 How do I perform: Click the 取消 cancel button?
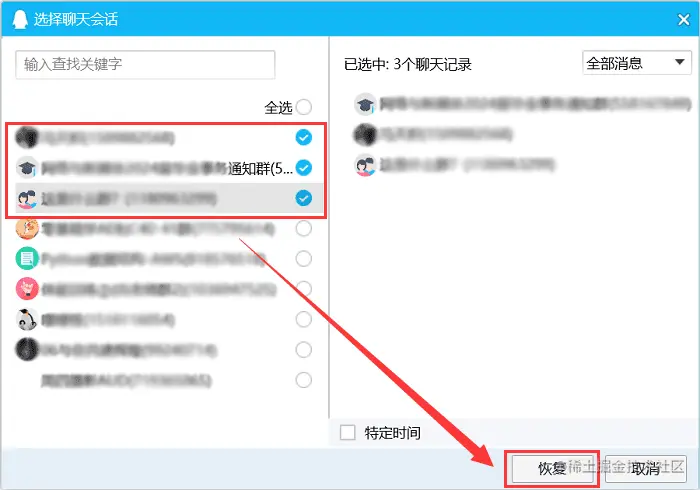[x=646, y=469]
